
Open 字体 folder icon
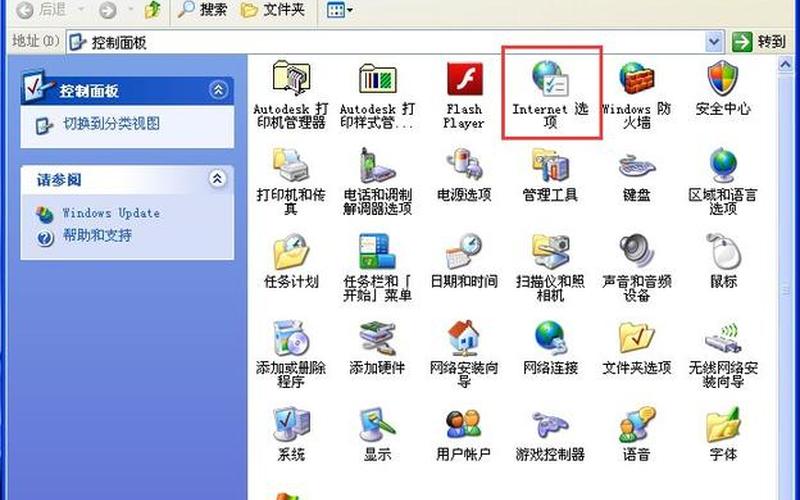tap(723, 424)
